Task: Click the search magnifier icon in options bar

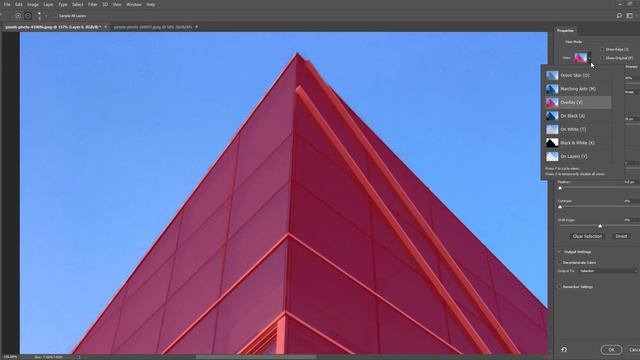Action: 619,16
